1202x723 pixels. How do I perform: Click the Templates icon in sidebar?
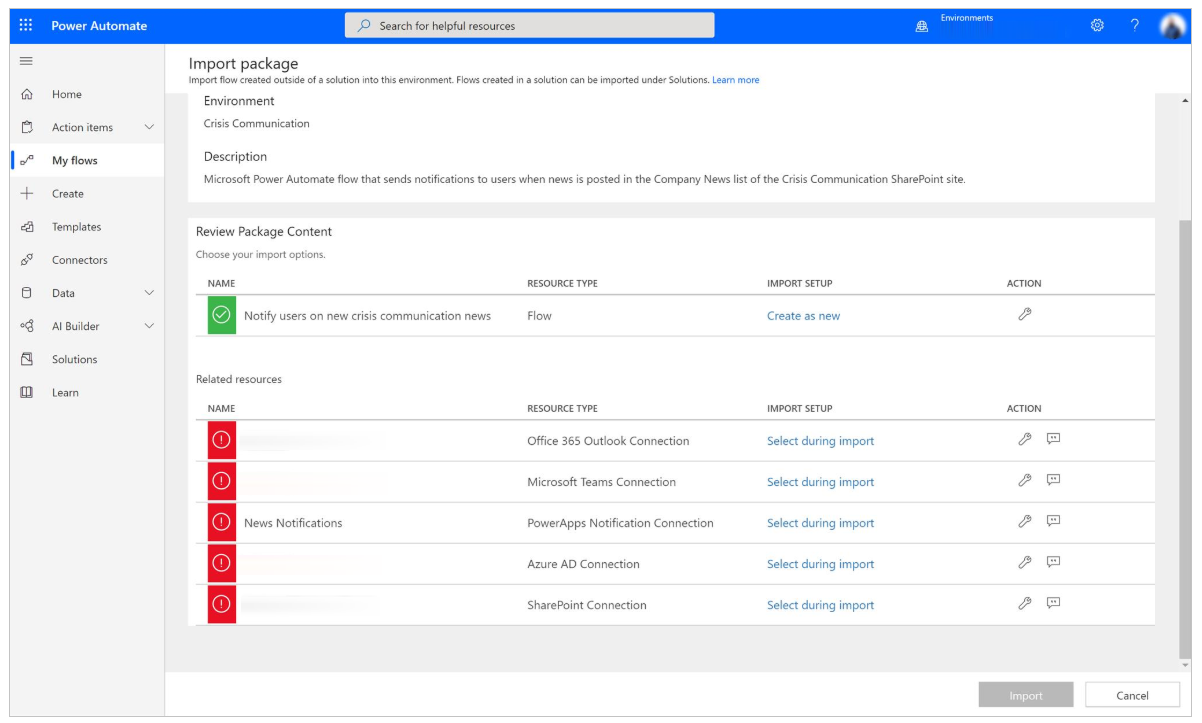pyautogui.click(x=27, y=227)
